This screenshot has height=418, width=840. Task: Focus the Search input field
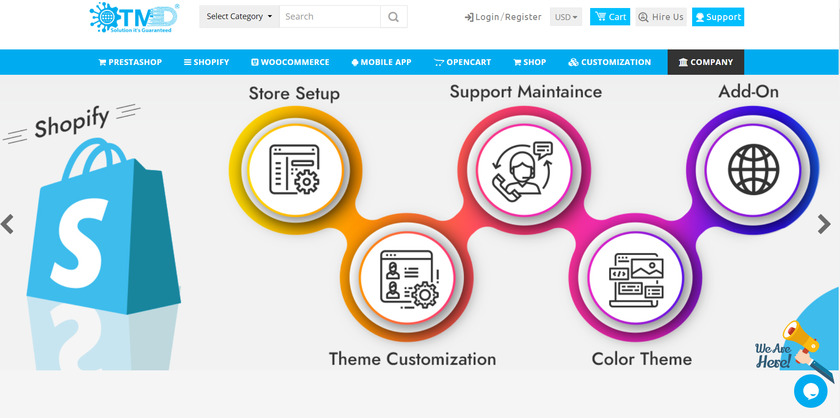329,17
